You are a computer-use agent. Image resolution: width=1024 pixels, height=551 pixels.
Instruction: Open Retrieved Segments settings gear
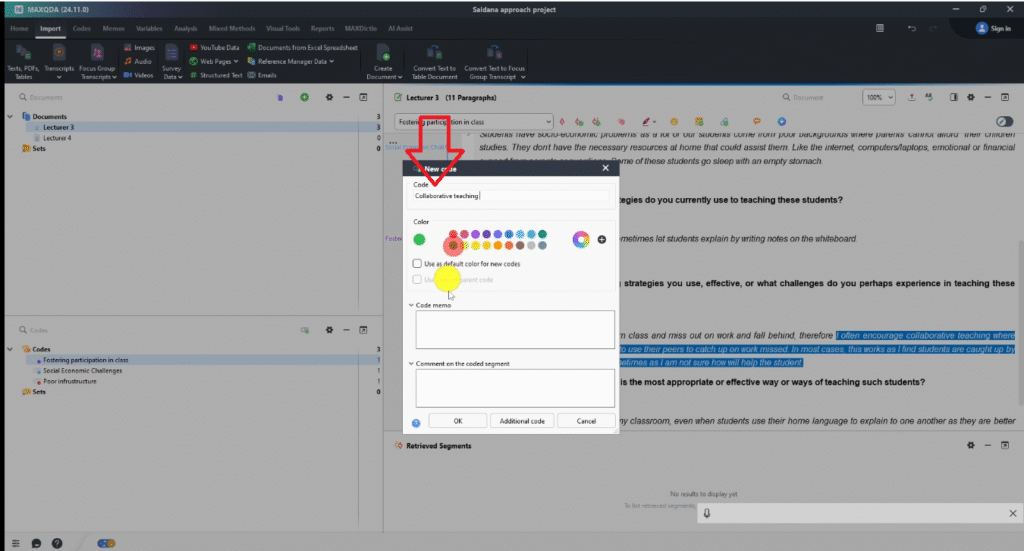point(969,445)
